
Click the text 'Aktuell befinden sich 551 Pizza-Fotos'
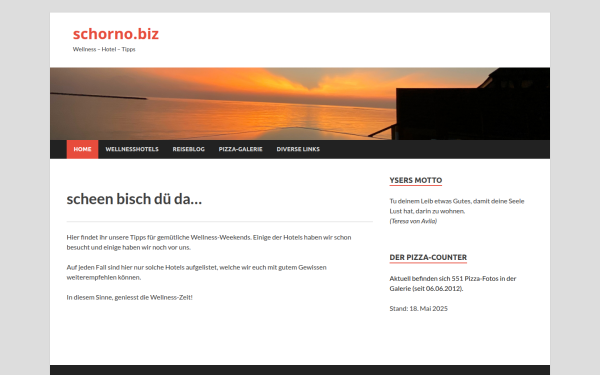[x=453, y=284]
